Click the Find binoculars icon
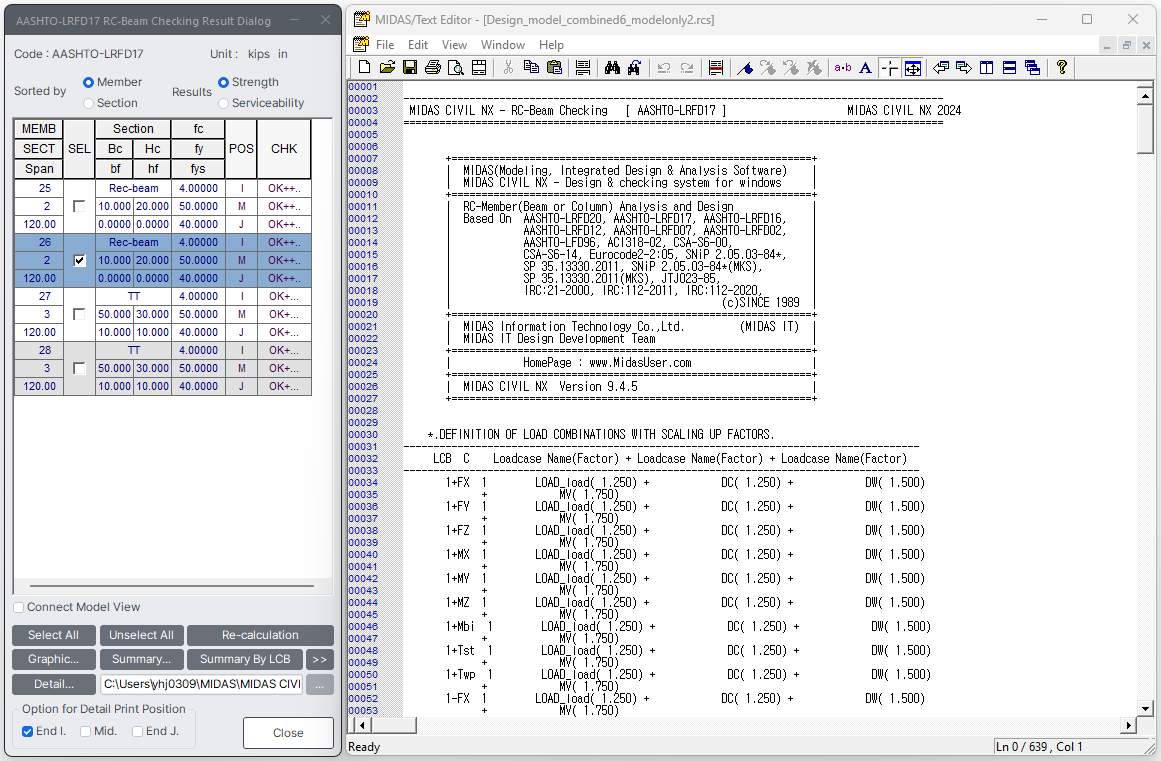 (x=612, y=67)
